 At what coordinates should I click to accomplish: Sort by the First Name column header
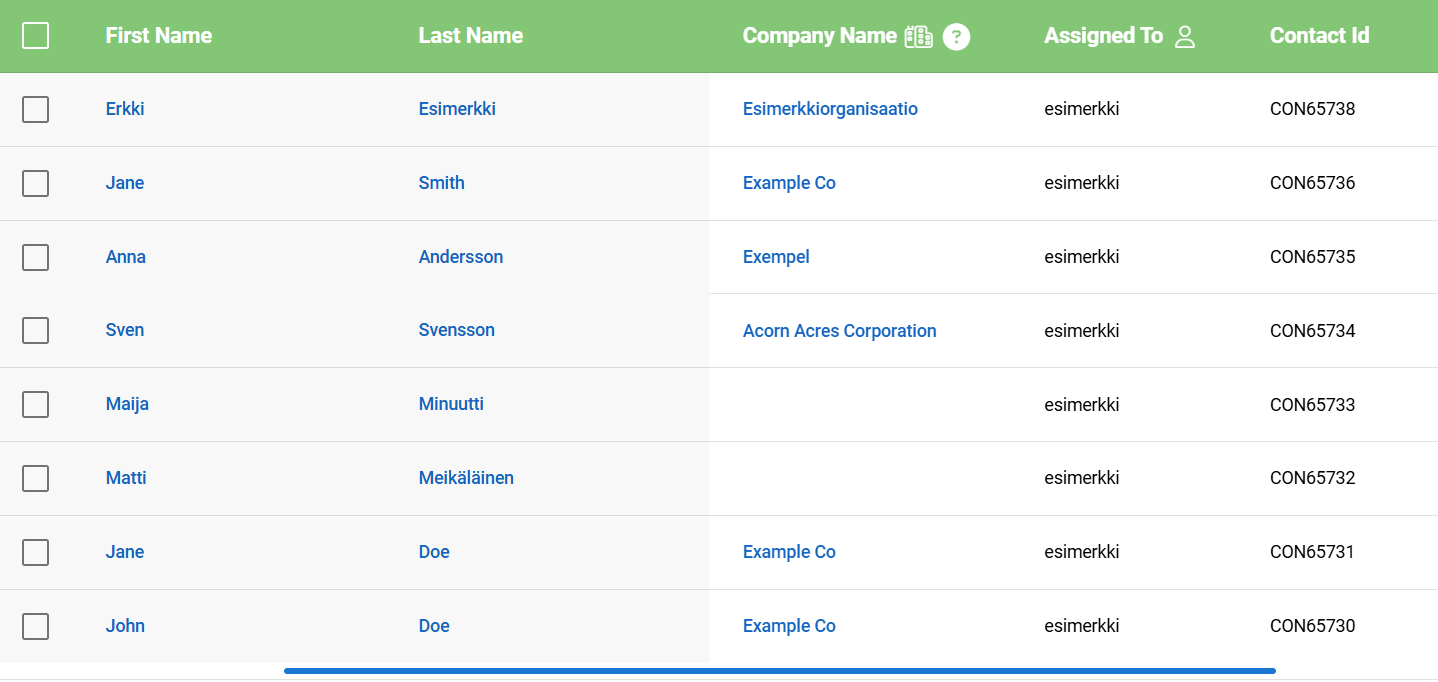click(x=158, y=35)
